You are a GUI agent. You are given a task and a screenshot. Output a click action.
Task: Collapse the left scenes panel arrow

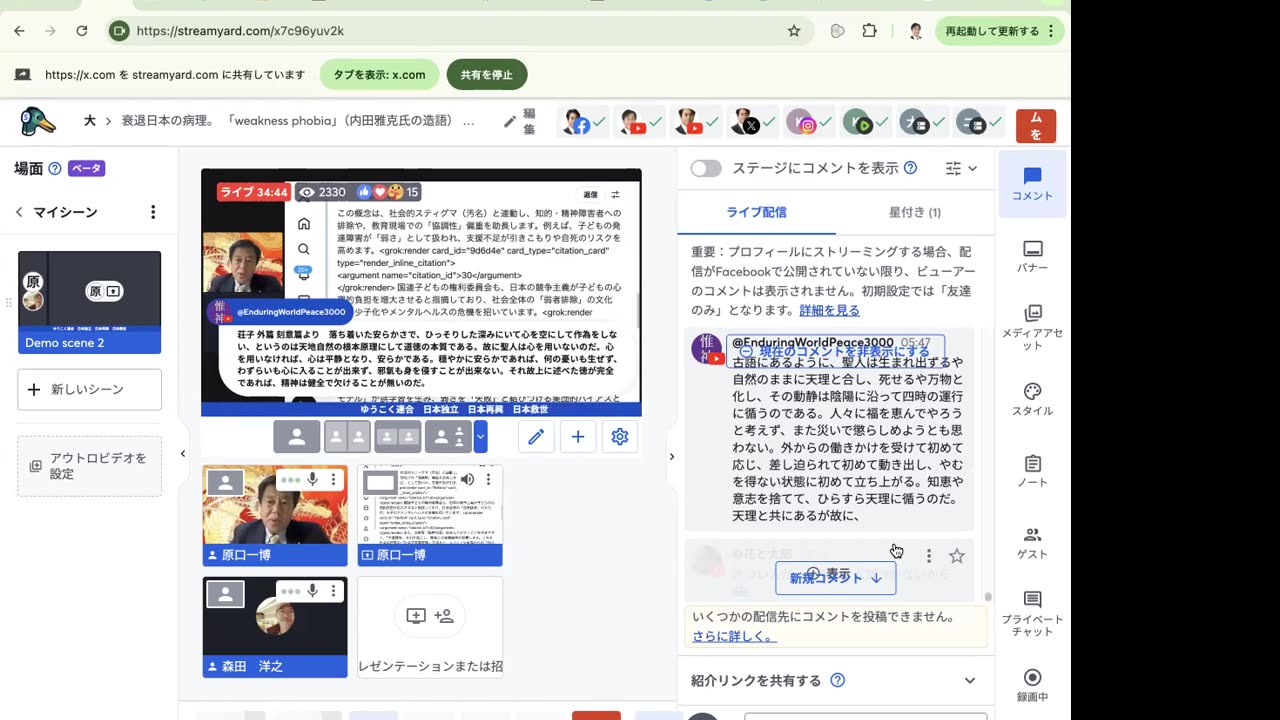(183, 454)
